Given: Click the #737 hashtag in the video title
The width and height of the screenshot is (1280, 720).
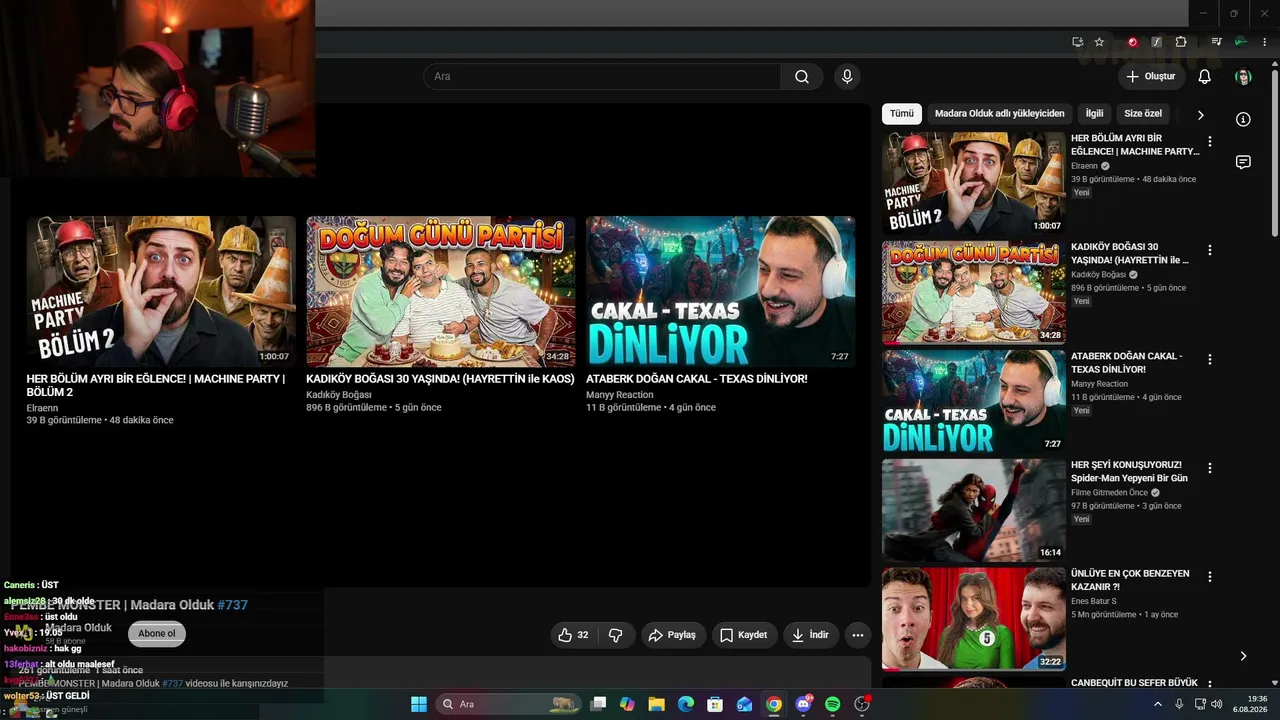Looking at the screenshot, I should (x=233, y=605).
